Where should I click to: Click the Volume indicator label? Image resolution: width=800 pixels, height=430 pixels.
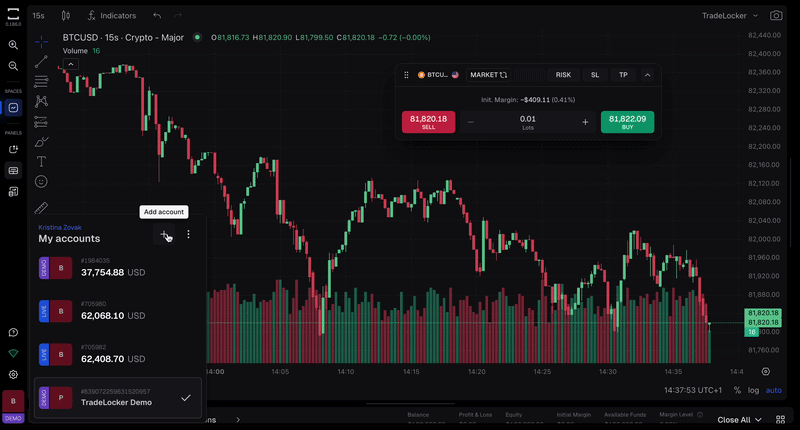coord(75,51)
